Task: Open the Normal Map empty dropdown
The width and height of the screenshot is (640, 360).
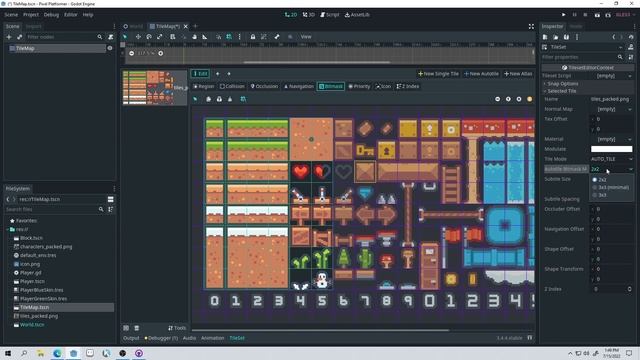Action: point(611,109)
